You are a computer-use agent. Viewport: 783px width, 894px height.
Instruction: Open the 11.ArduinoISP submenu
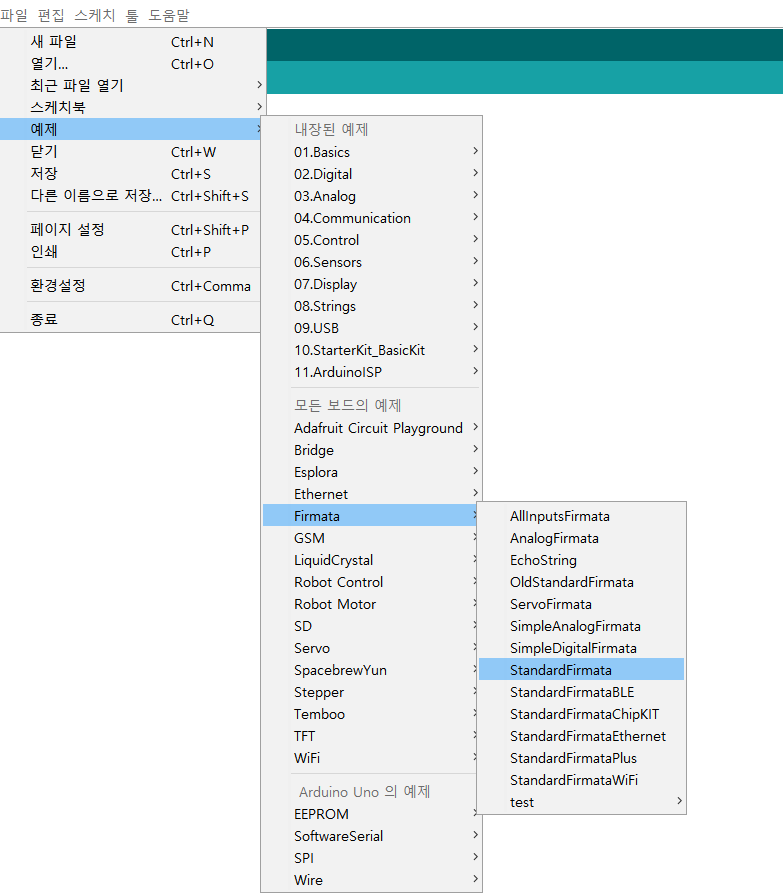pyautogui.click(x=371, y=372)
